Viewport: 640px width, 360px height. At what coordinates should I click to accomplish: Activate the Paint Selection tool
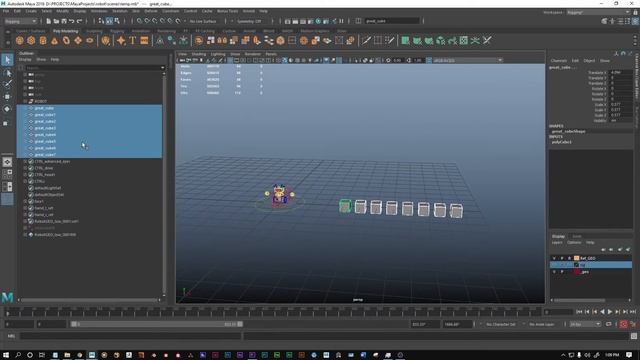click(7, 84)
